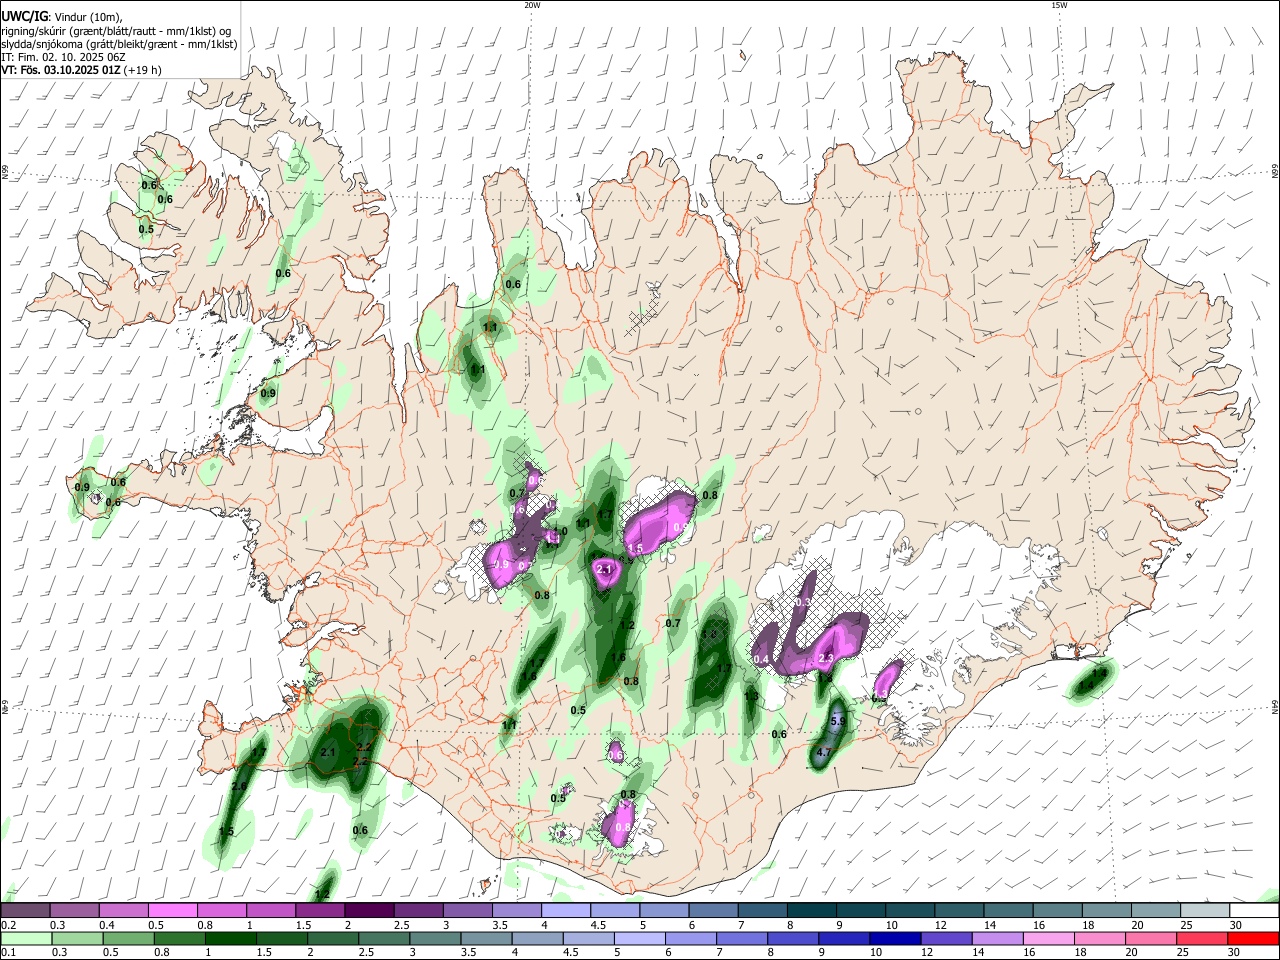Click the light pink 16–18 swatch in lower scale
1280x960 pixels.
tap(1049, 939)
